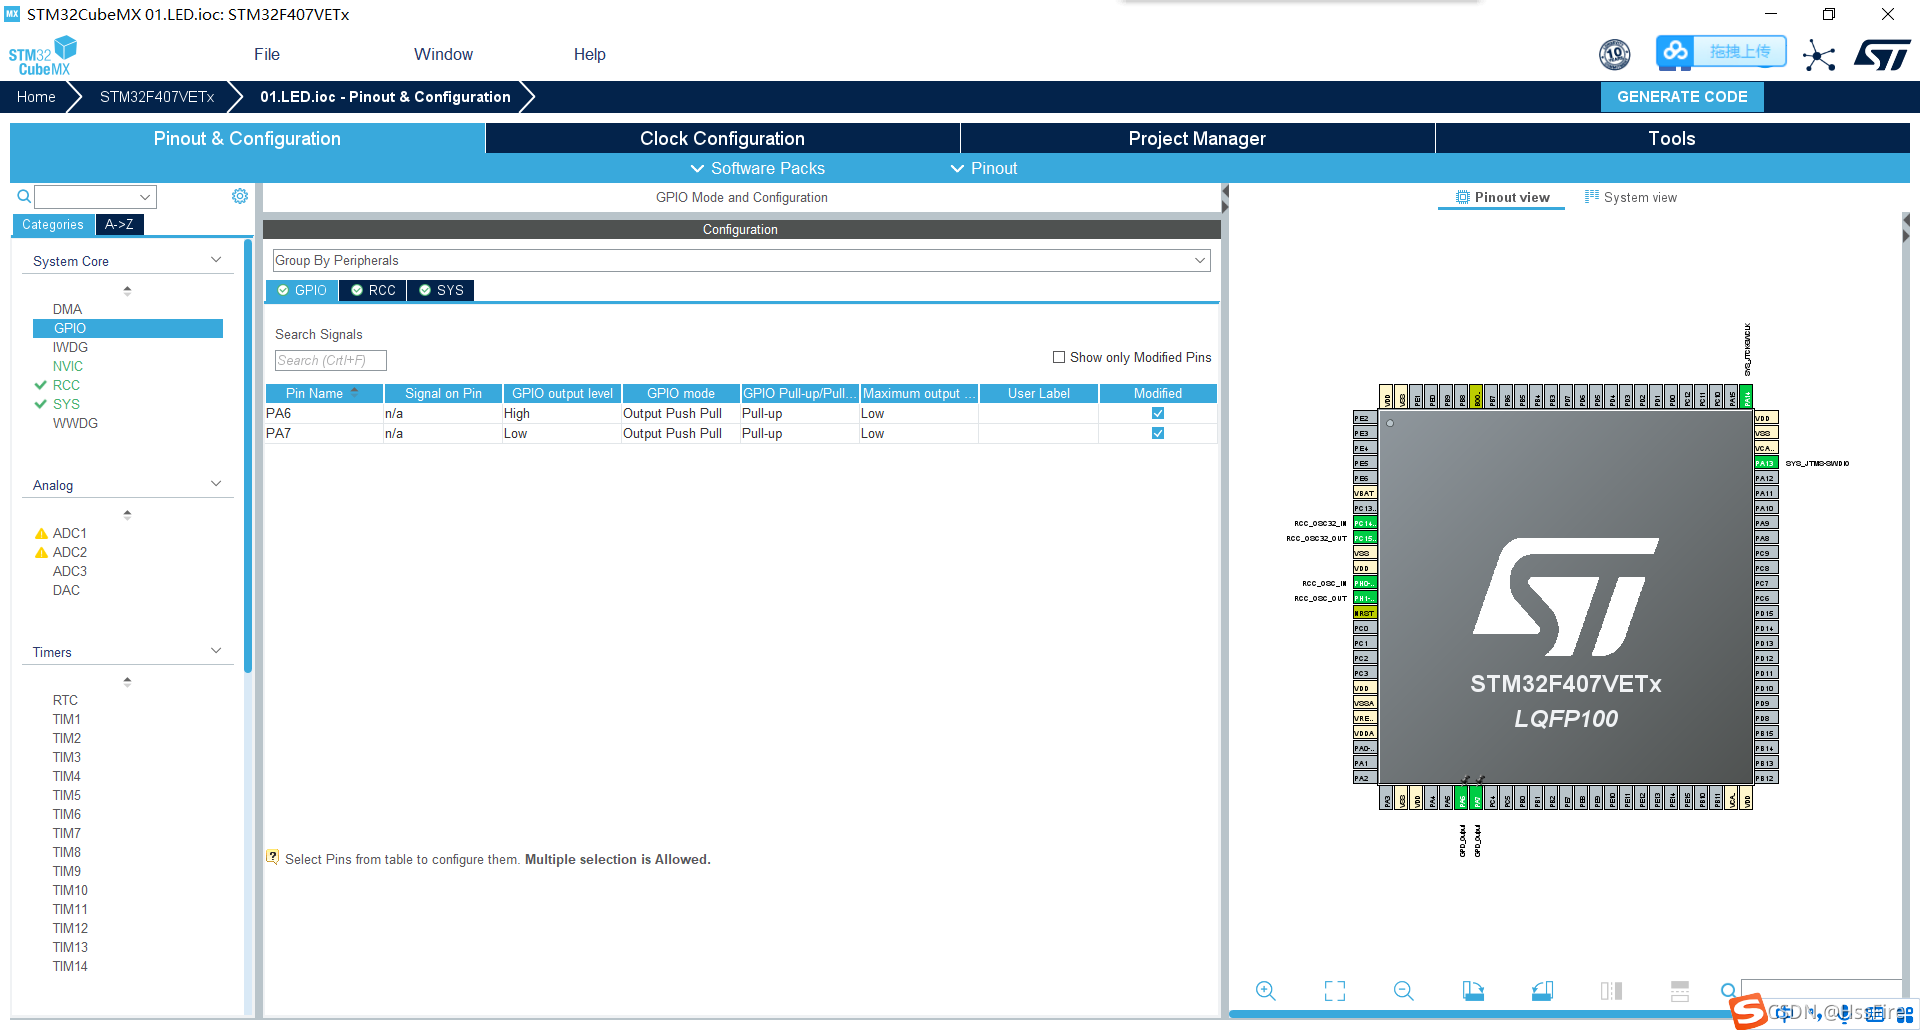Zoom out of the chip pinout view

pos(1403,991)
